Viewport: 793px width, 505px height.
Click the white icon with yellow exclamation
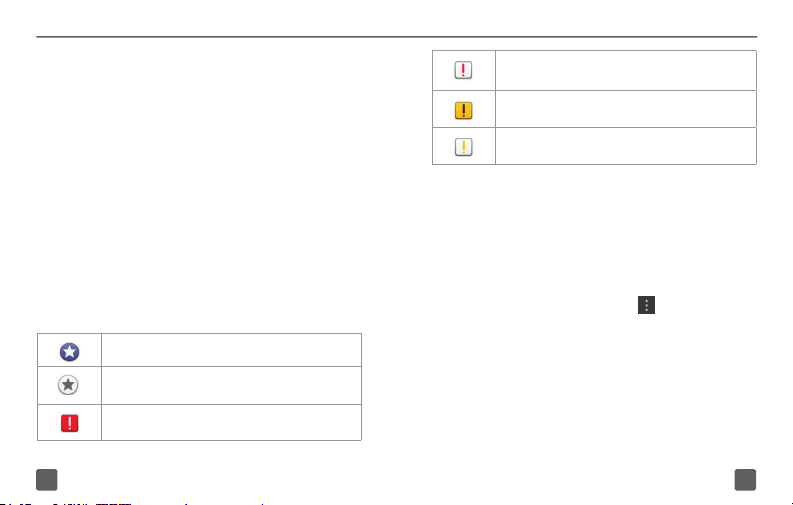(463, 147)
